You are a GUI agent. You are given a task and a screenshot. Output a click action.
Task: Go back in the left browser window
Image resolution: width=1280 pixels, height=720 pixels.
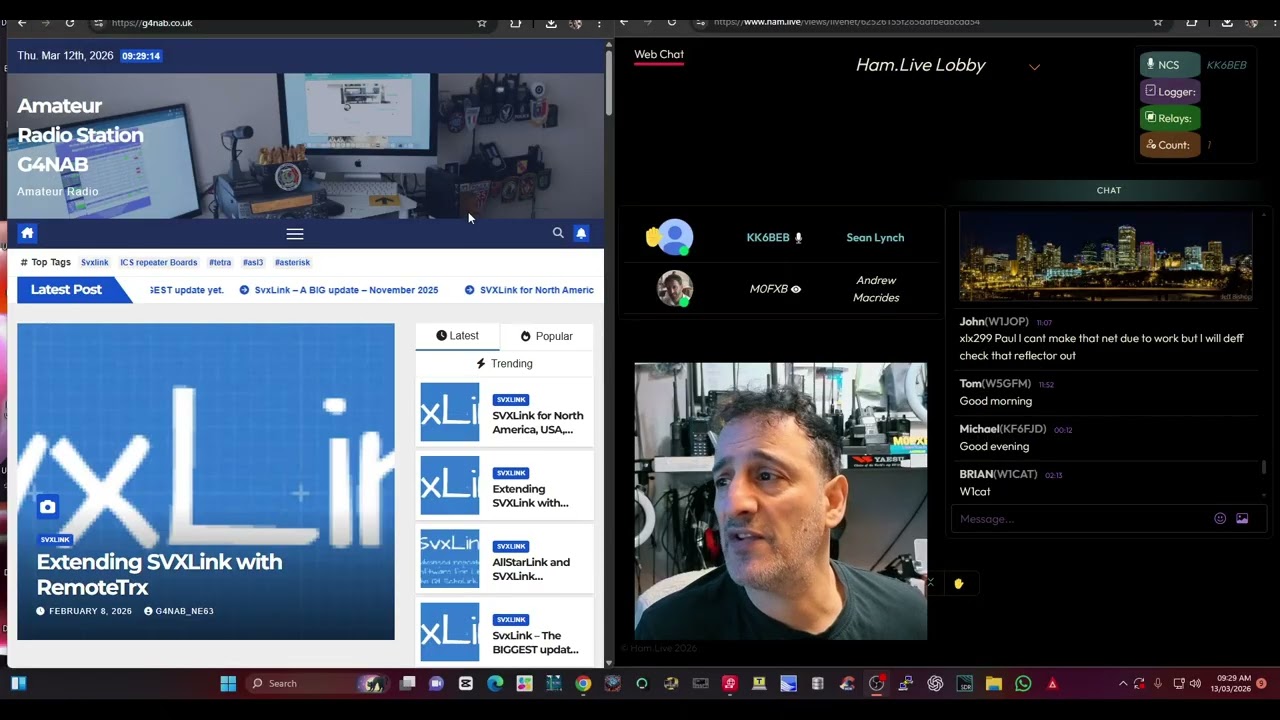[x=22, y=23]
